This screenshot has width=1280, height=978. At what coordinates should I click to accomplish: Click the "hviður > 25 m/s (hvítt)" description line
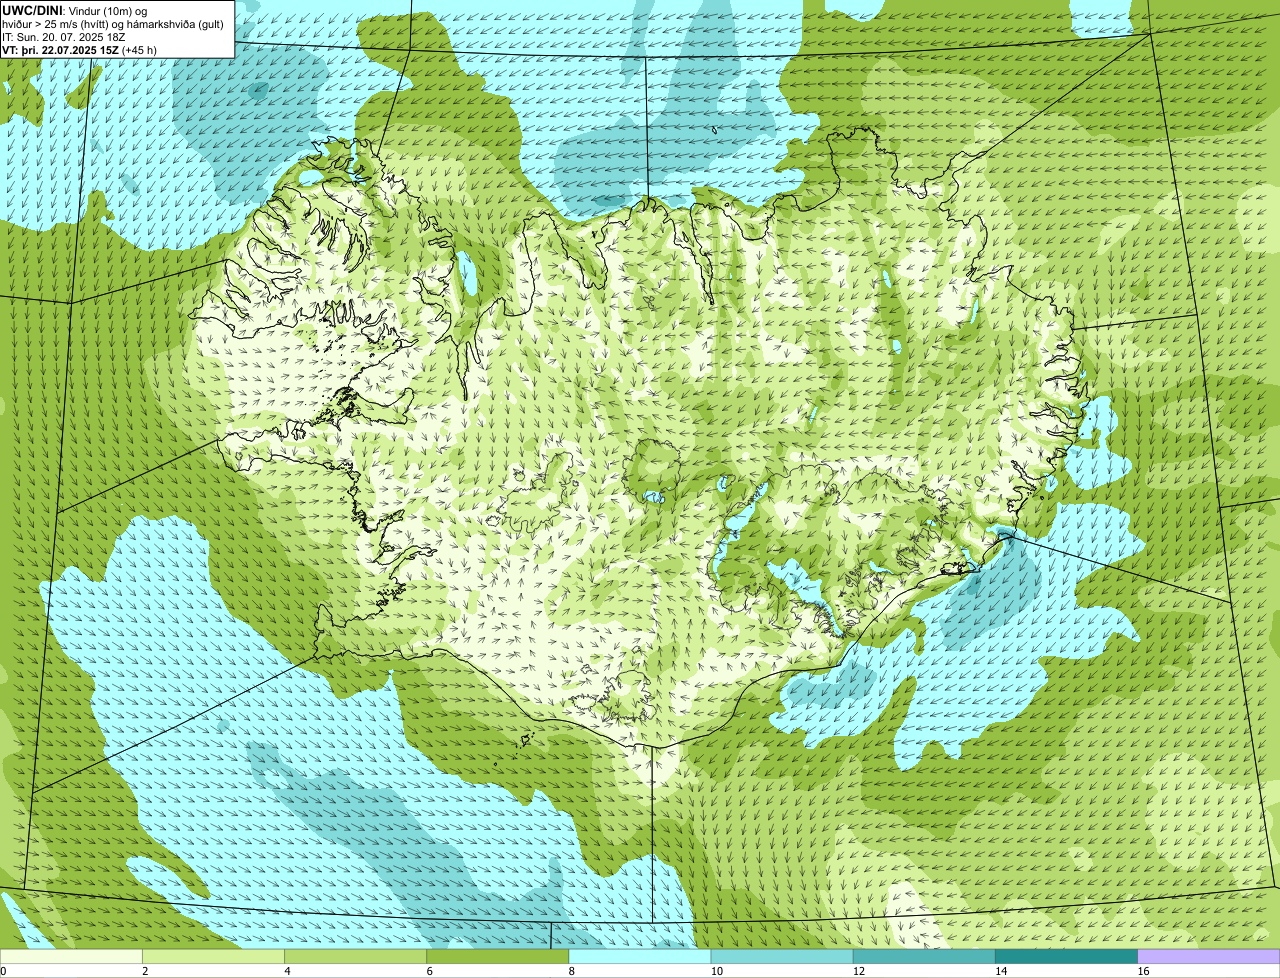[x=113, y=24]
